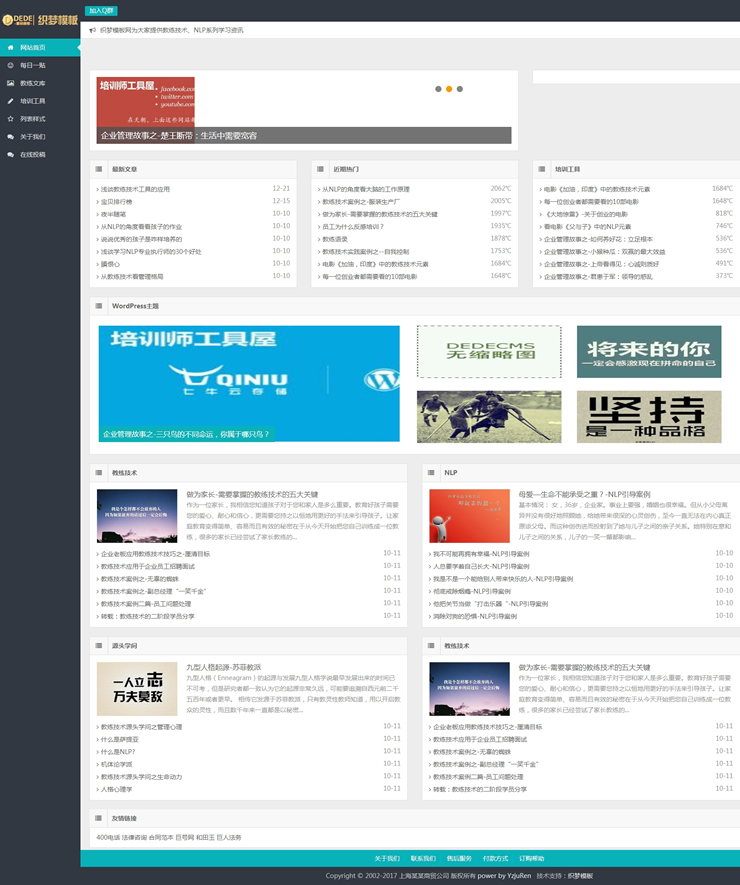Go to 关于我们 in the sidebar

33,137
